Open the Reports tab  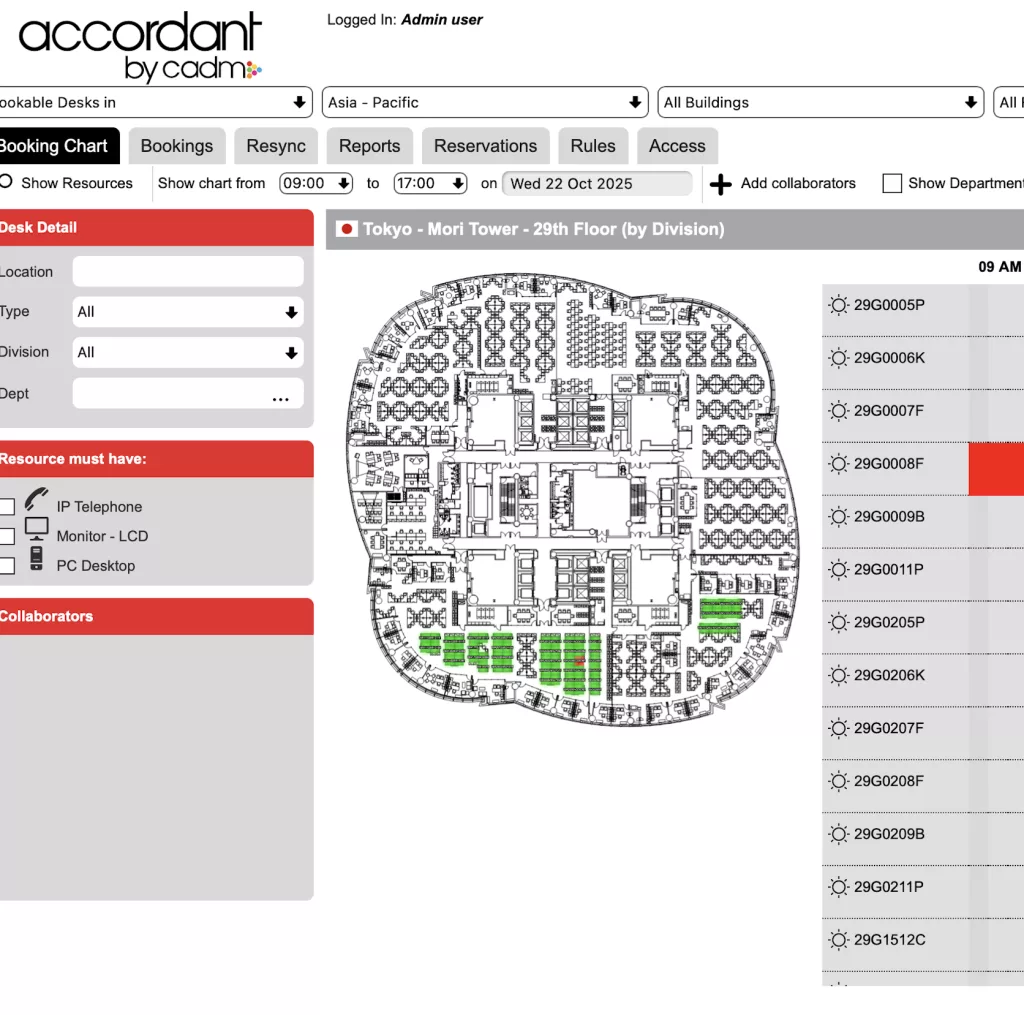(x=369, y=146)
